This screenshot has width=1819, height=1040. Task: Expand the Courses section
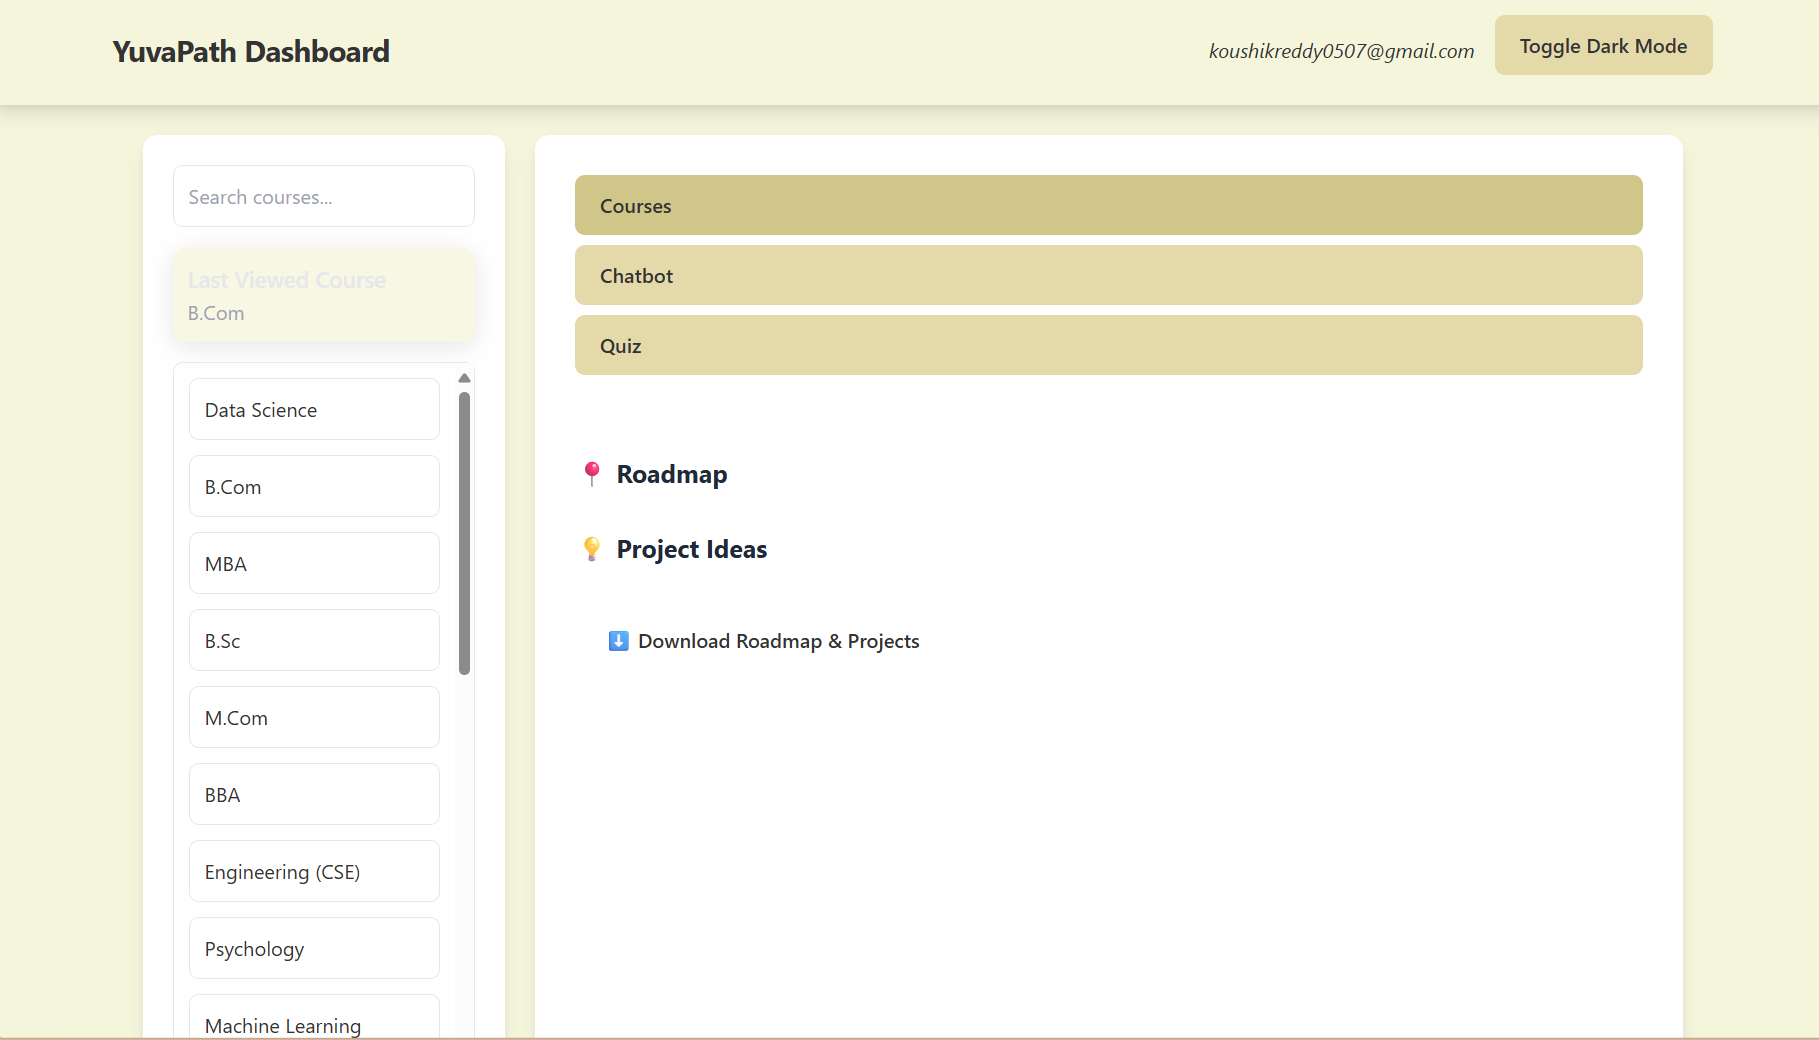(x=1107, y=205)
